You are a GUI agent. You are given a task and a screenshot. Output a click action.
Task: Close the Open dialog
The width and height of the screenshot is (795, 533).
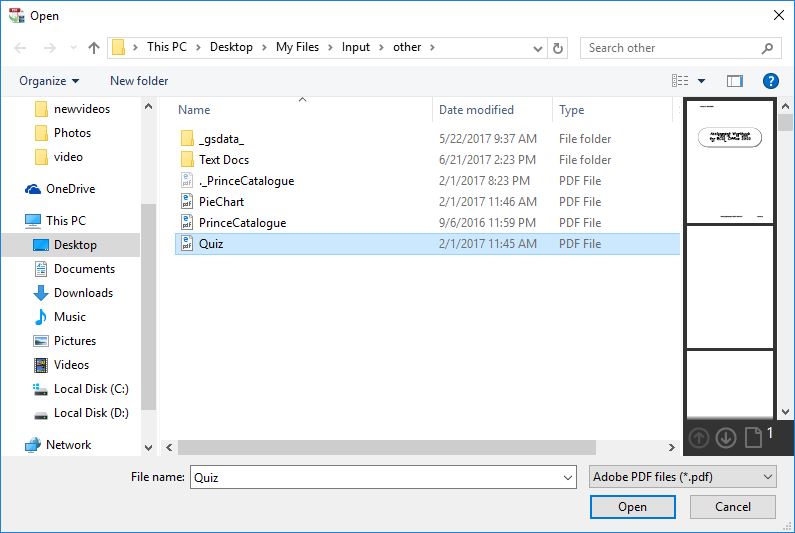tap(779, 15)
